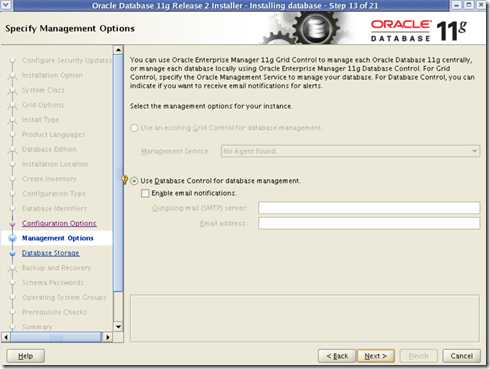This screenshot has width=490, height=369.
Task: Click the Database Edition step
Action: (49, 149)
